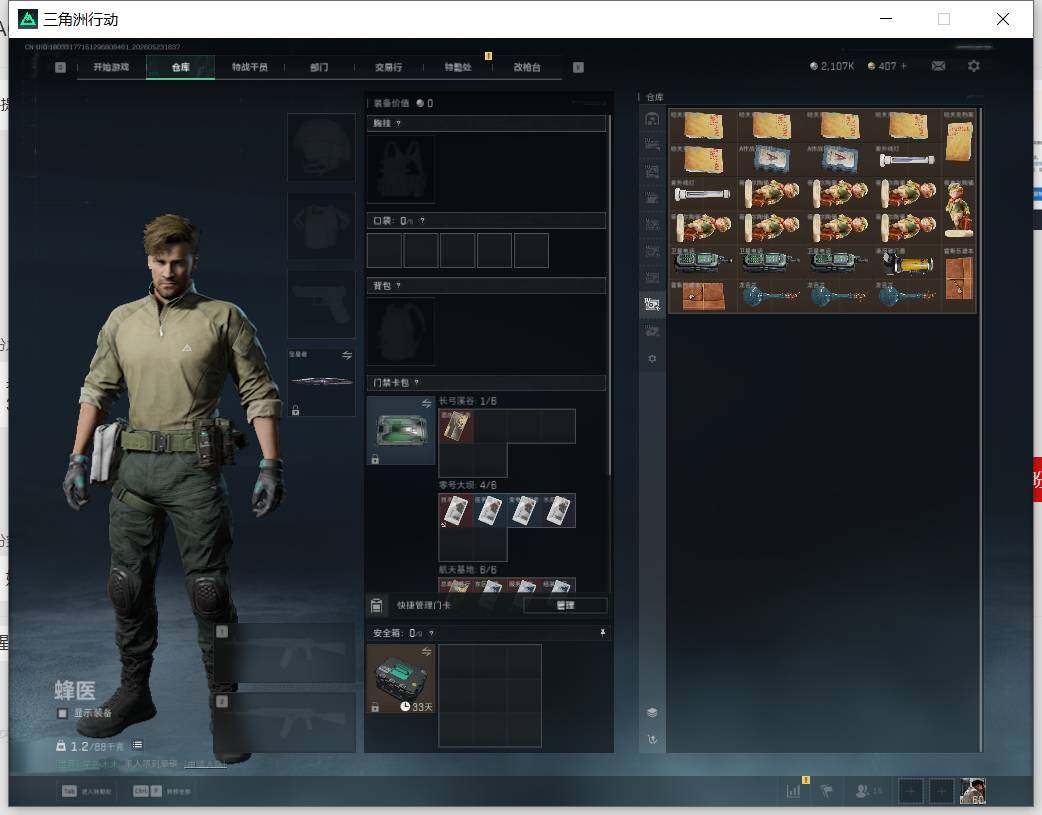1042x815 pixels.
Task: Select the tall yellow document in stash
Action: 958,142
